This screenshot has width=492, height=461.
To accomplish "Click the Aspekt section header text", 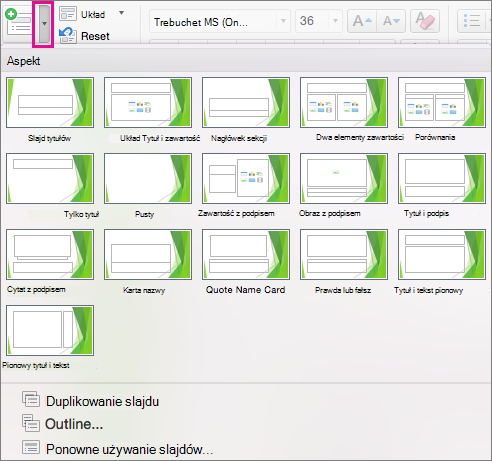I will click(23, 61).
